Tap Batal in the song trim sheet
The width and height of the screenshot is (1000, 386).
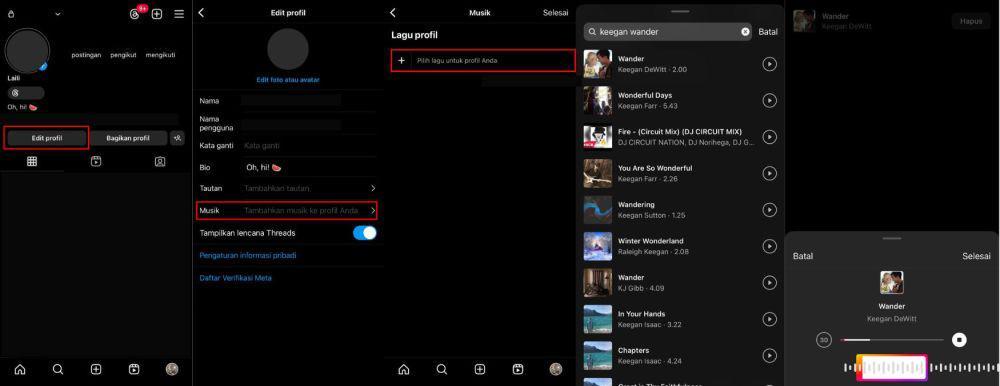pyautogui.click(x=803, y=256)
